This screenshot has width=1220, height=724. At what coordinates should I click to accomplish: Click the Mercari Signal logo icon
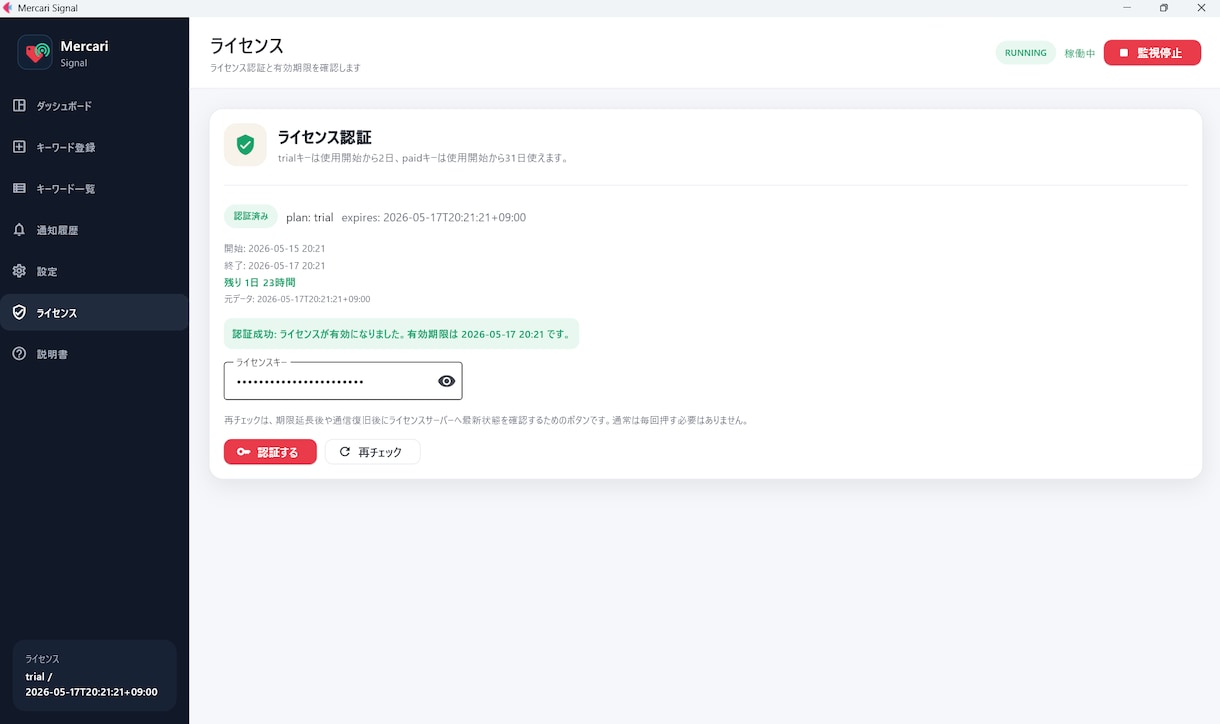point(35,52)
